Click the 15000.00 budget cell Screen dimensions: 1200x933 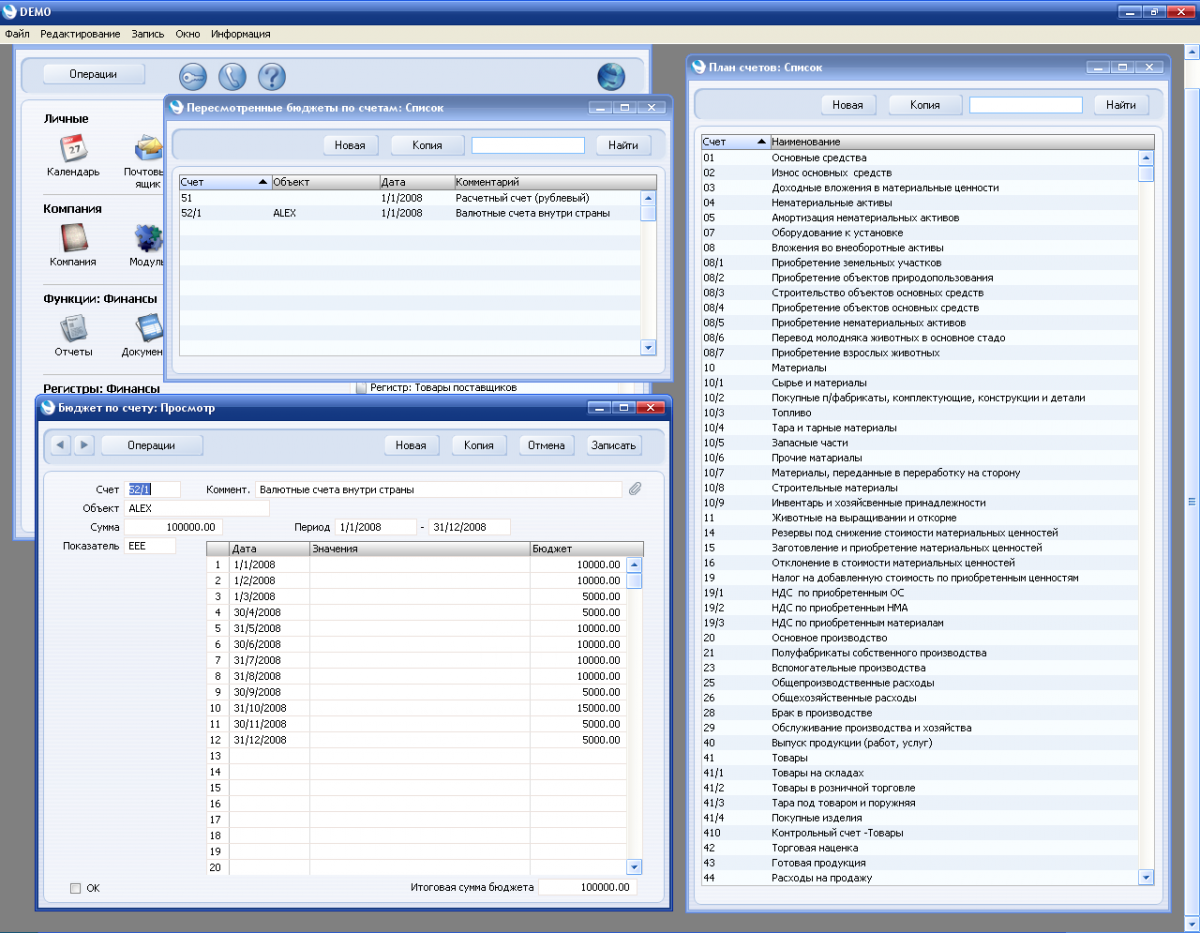pos(578,707)
